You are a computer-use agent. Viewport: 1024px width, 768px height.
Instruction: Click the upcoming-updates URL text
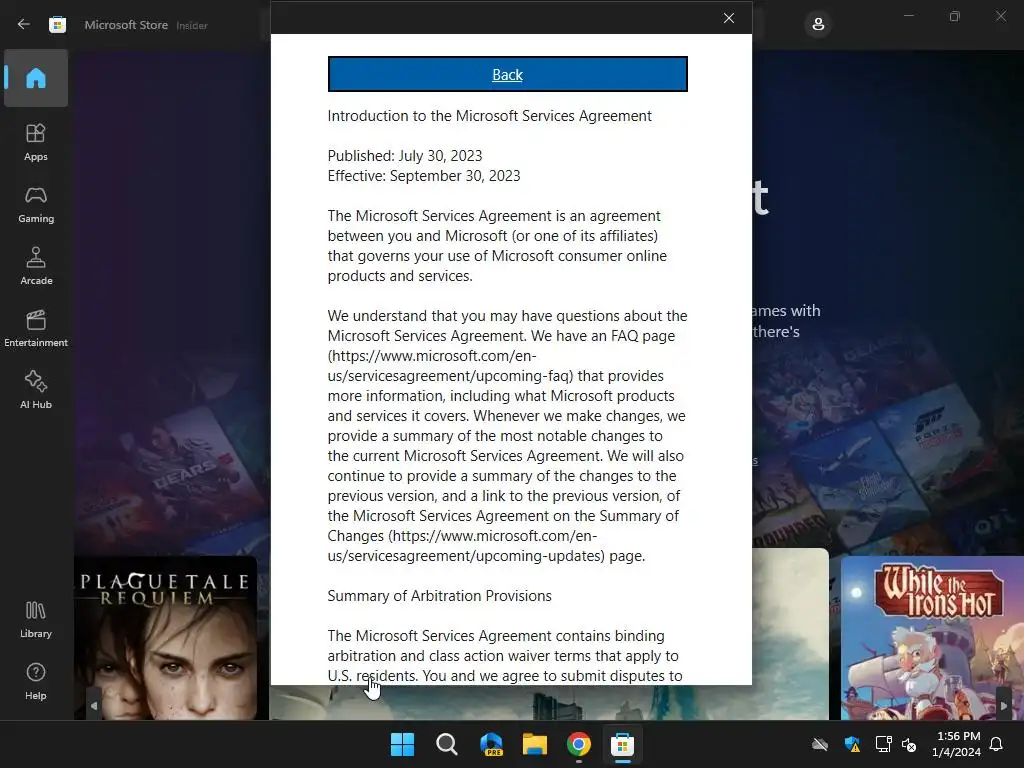click(x=466, y=546)
